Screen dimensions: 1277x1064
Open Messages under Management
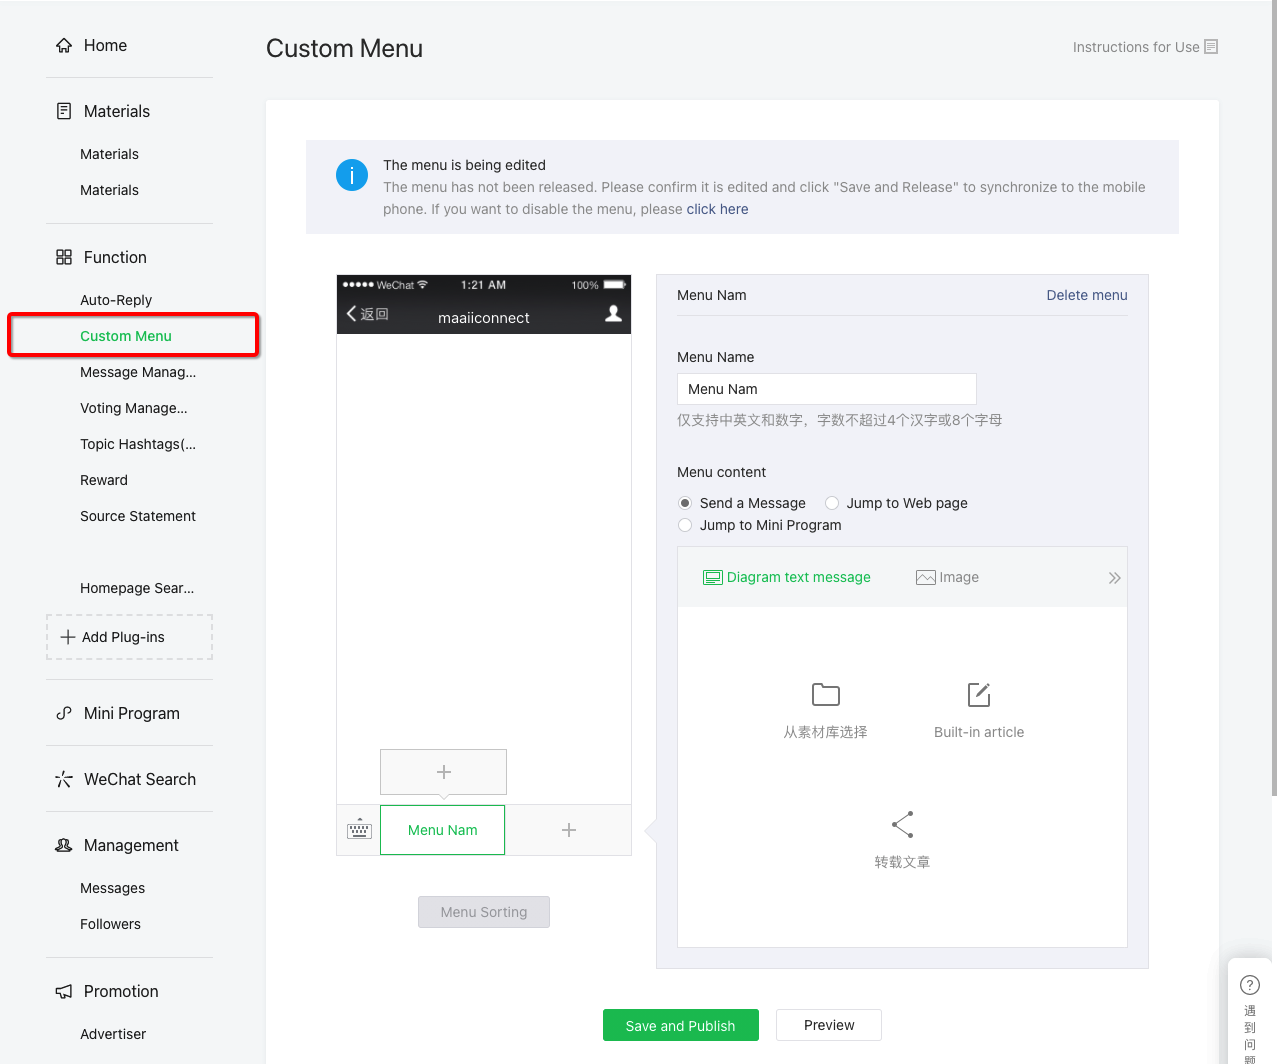(x=112, y=888)
